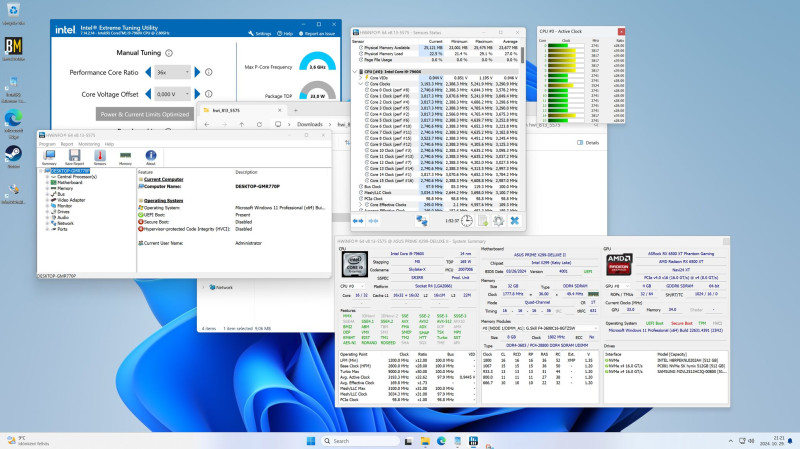Select the Ports tree item in HWiNFO
Viewport: 800px width, 449px height.
point(62,229)
